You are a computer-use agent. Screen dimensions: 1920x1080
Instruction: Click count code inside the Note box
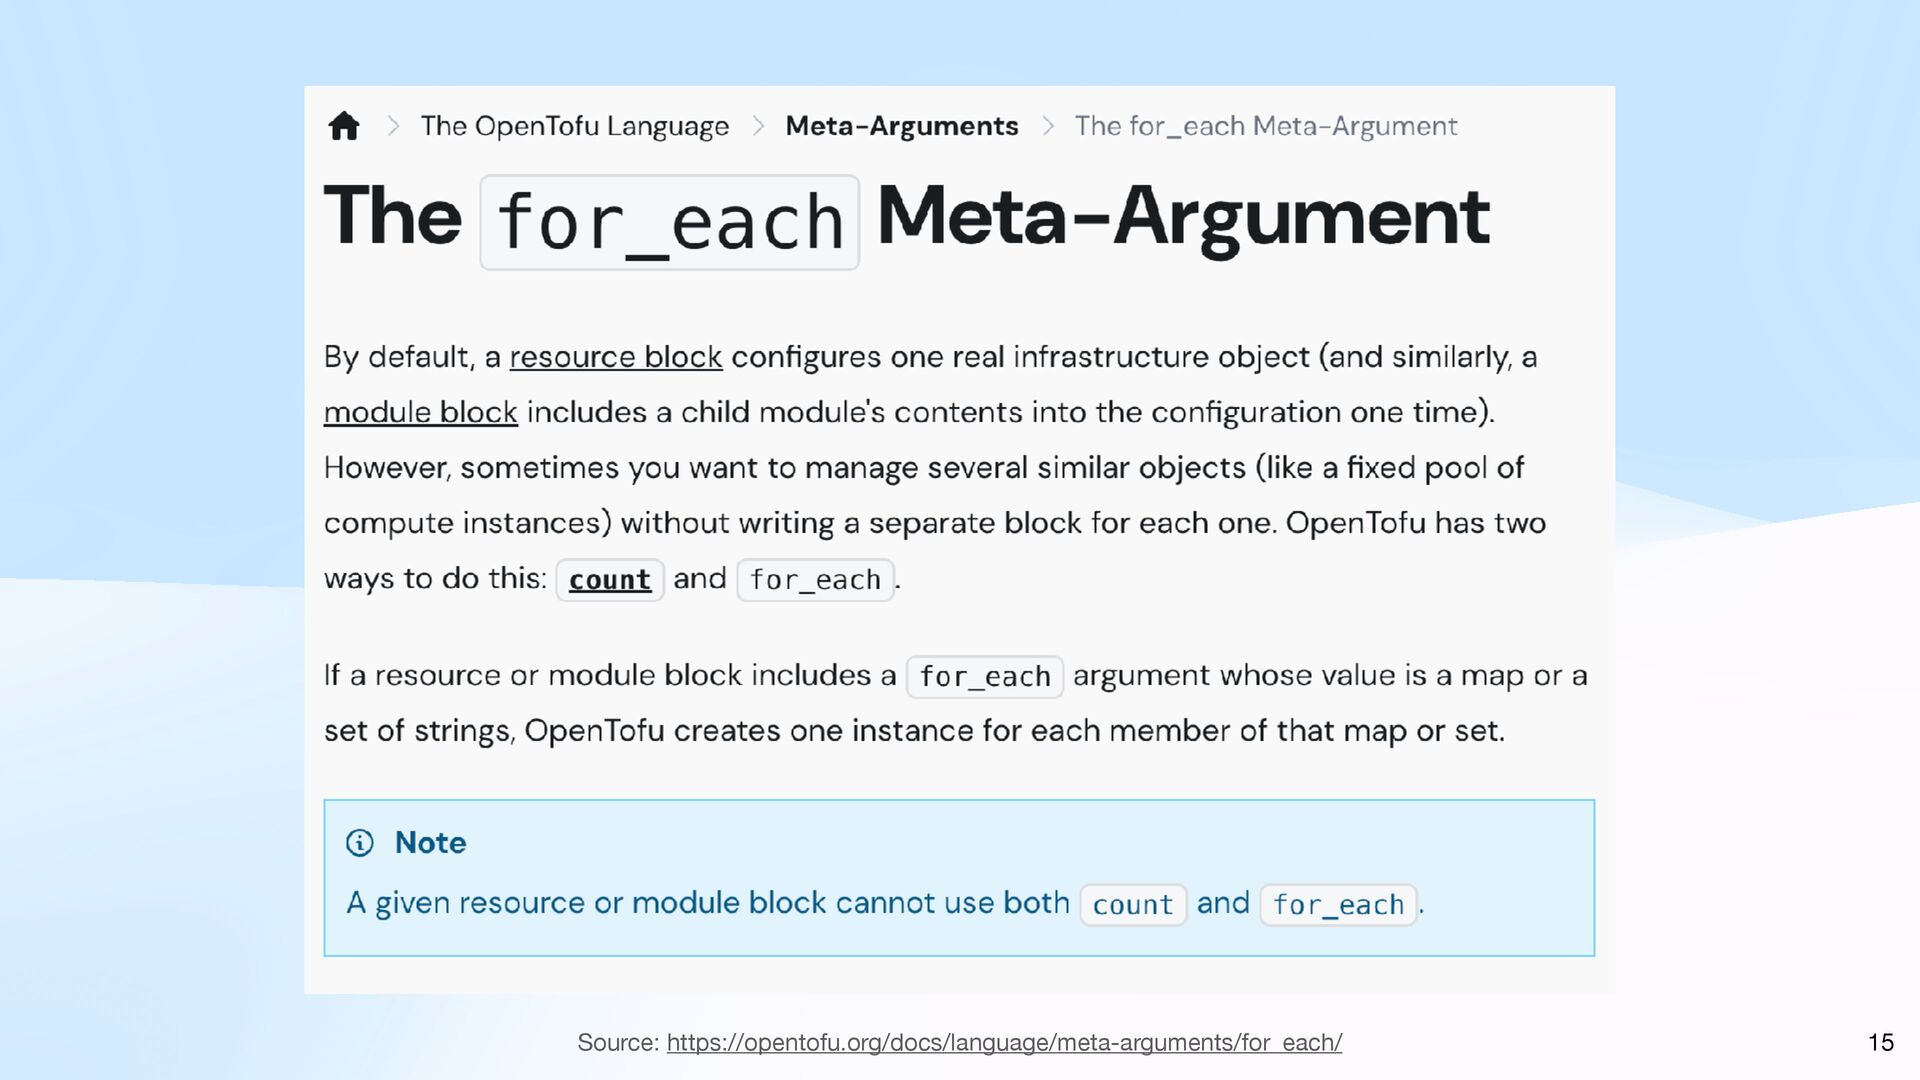(x=1133, y=905)
